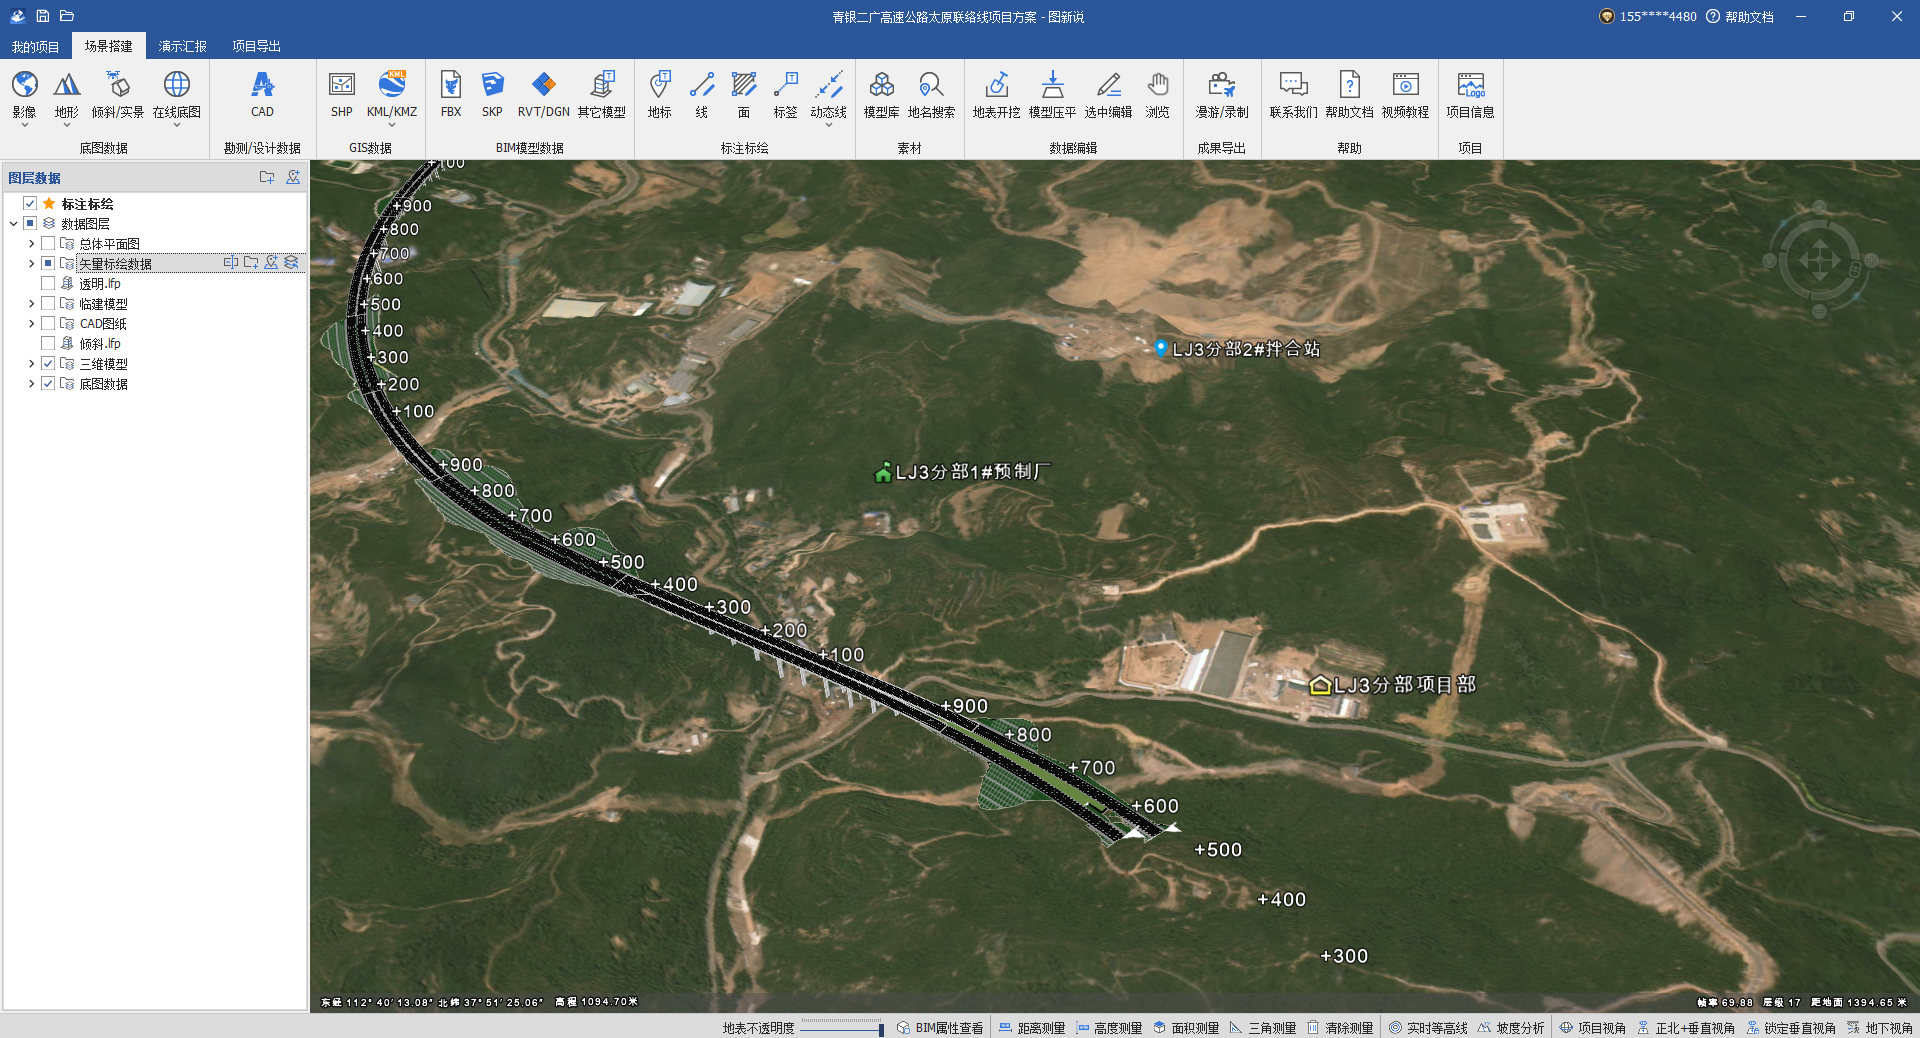Image resolution: width=1920 pixels, height=1038 pixels.
Task: Open the 项目导出 ribbon tab
Action: 256,46
